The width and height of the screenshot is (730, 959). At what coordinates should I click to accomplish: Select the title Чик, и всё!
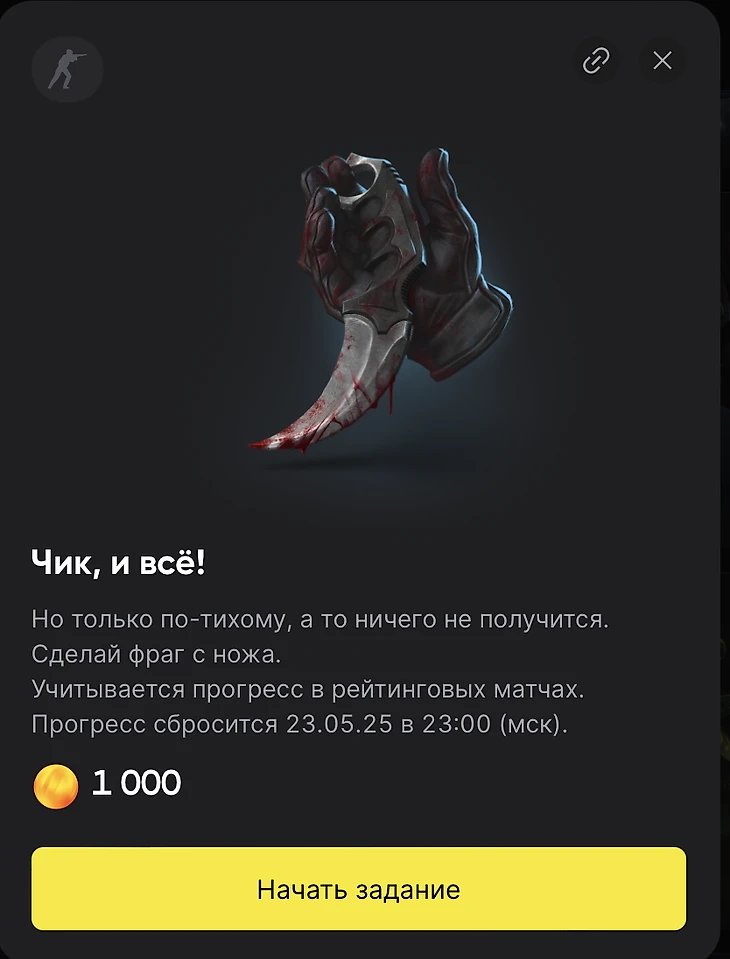[118, 563]
